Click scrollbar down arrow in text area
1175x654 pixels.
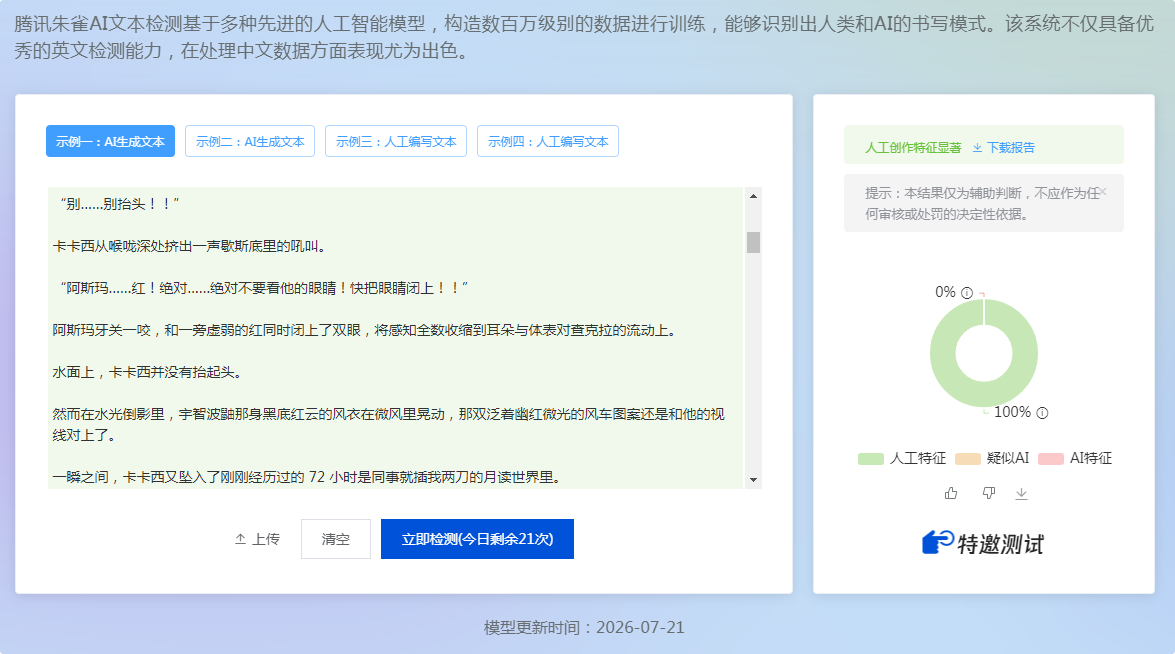click(753, 479)
